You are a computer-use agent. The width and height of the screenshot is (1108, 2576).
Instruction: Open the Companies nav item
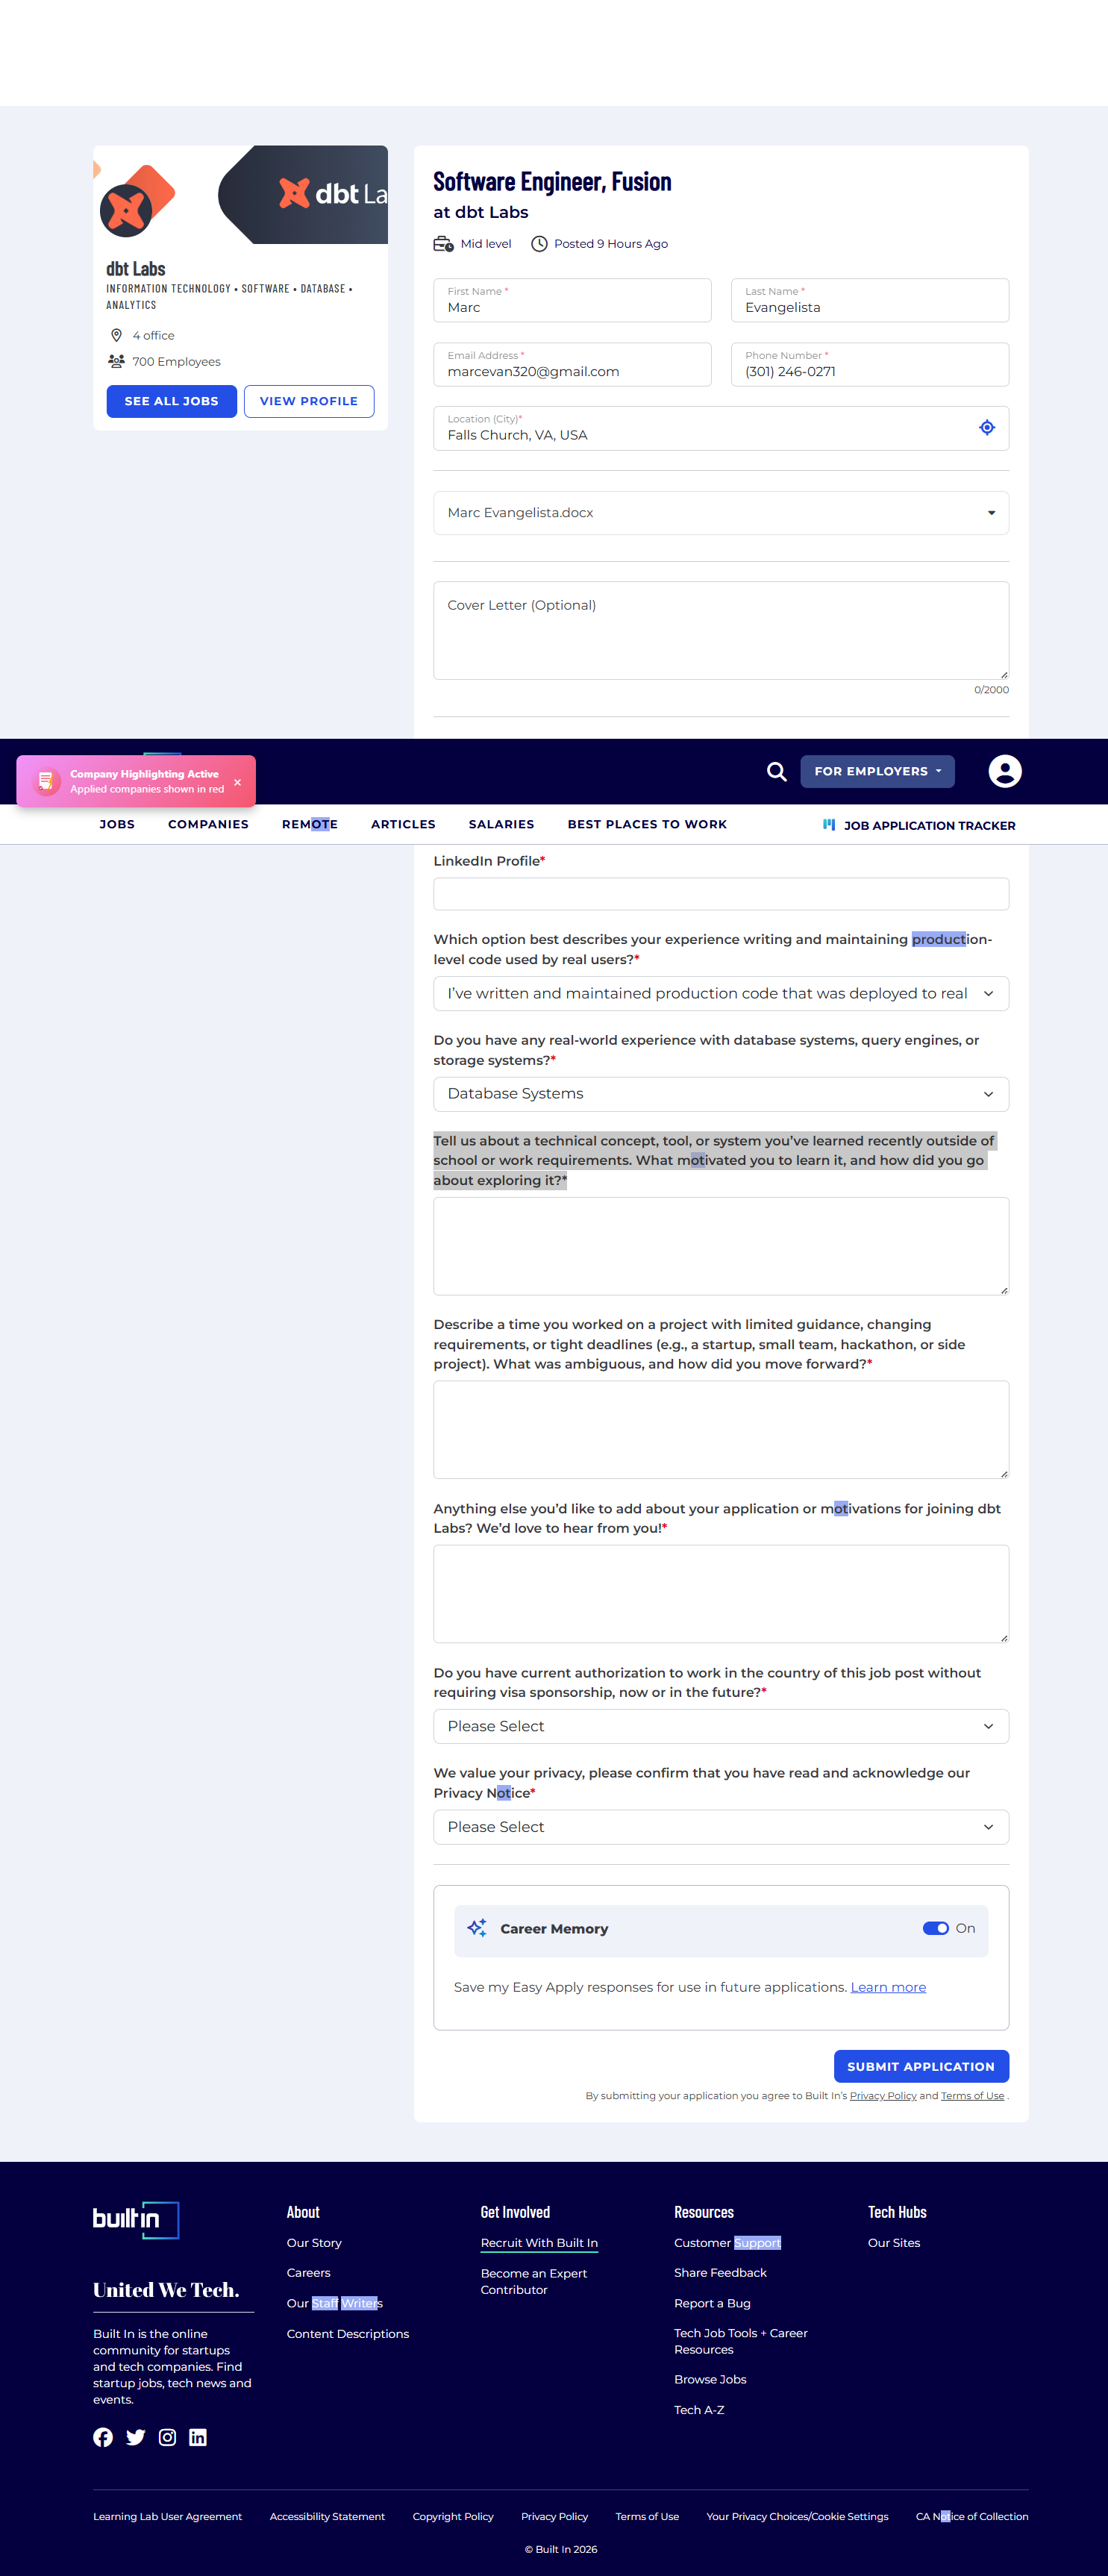tap(208, 824)
